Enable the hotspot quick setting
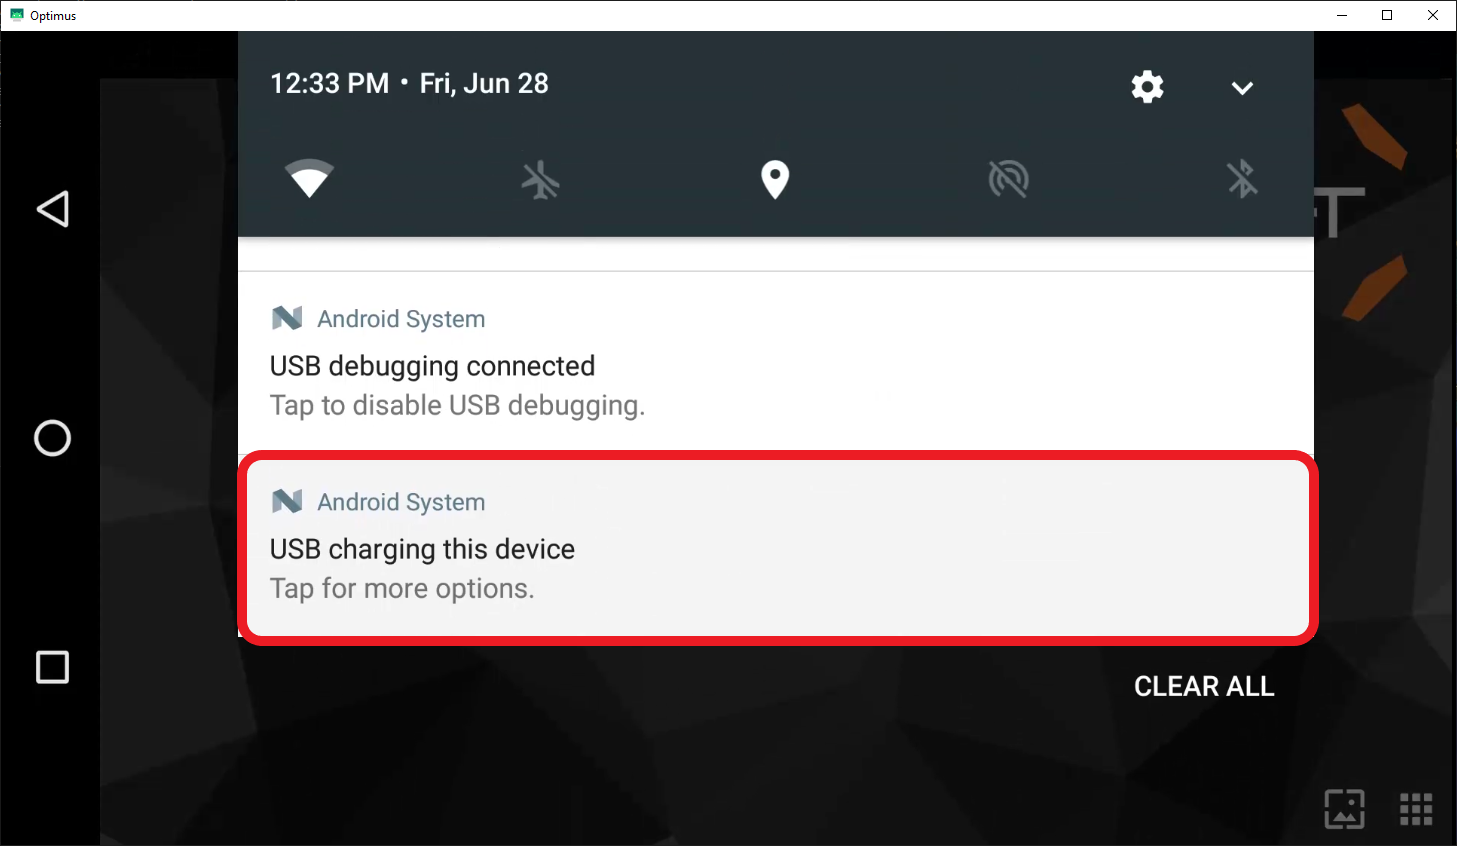 (1008, 180)
